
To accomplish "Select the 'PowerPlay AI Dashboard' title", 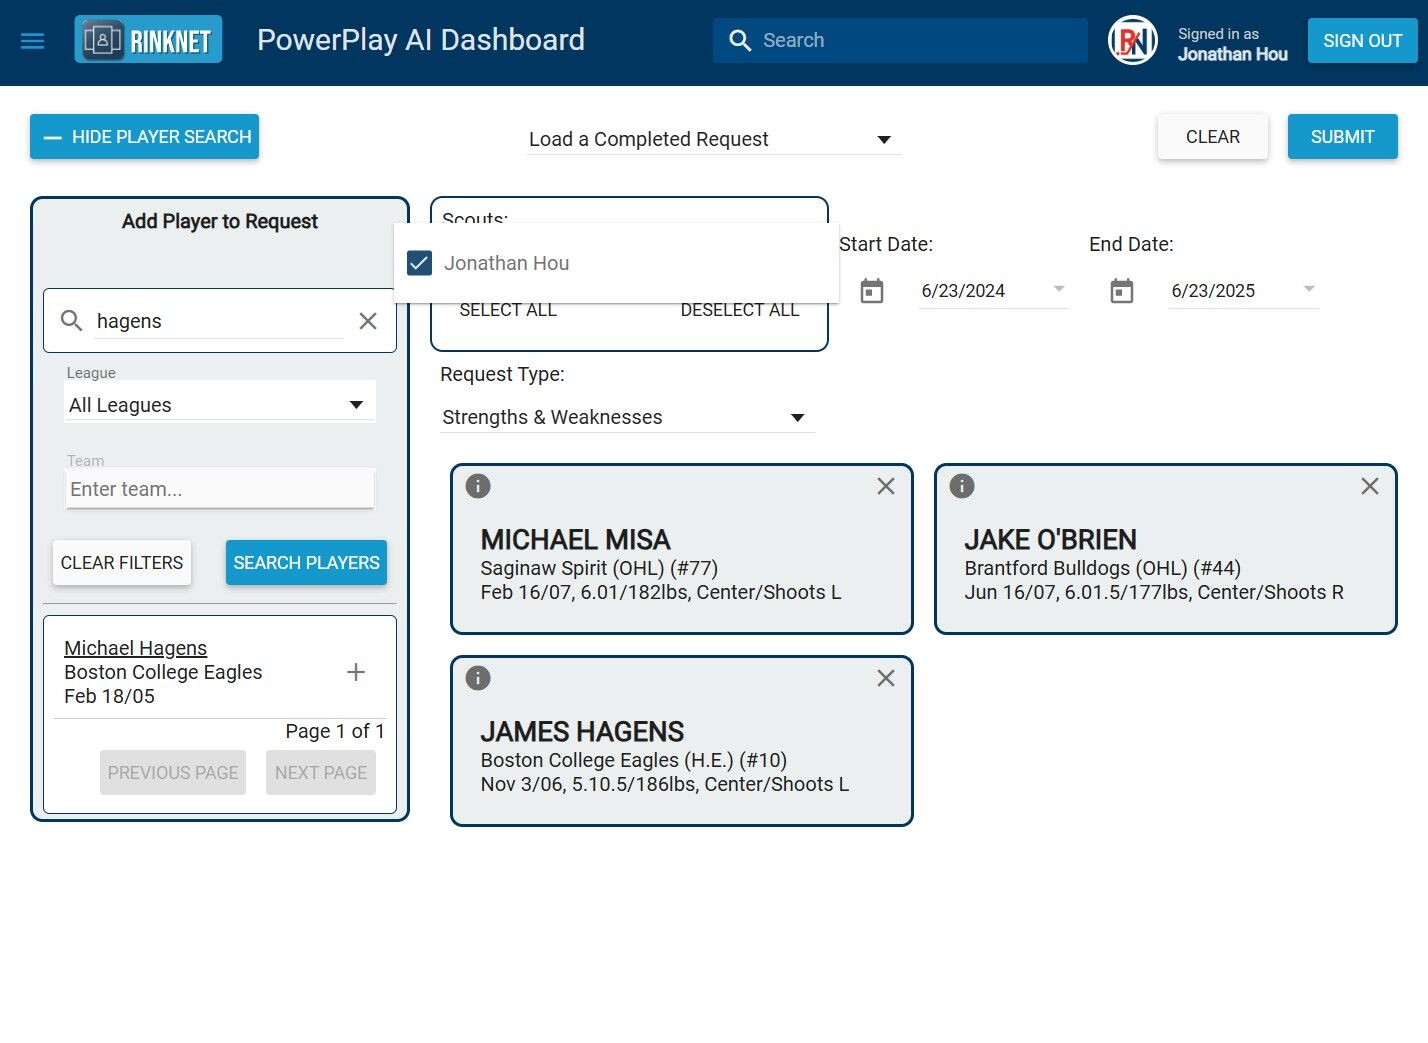I will coord(421,40).
